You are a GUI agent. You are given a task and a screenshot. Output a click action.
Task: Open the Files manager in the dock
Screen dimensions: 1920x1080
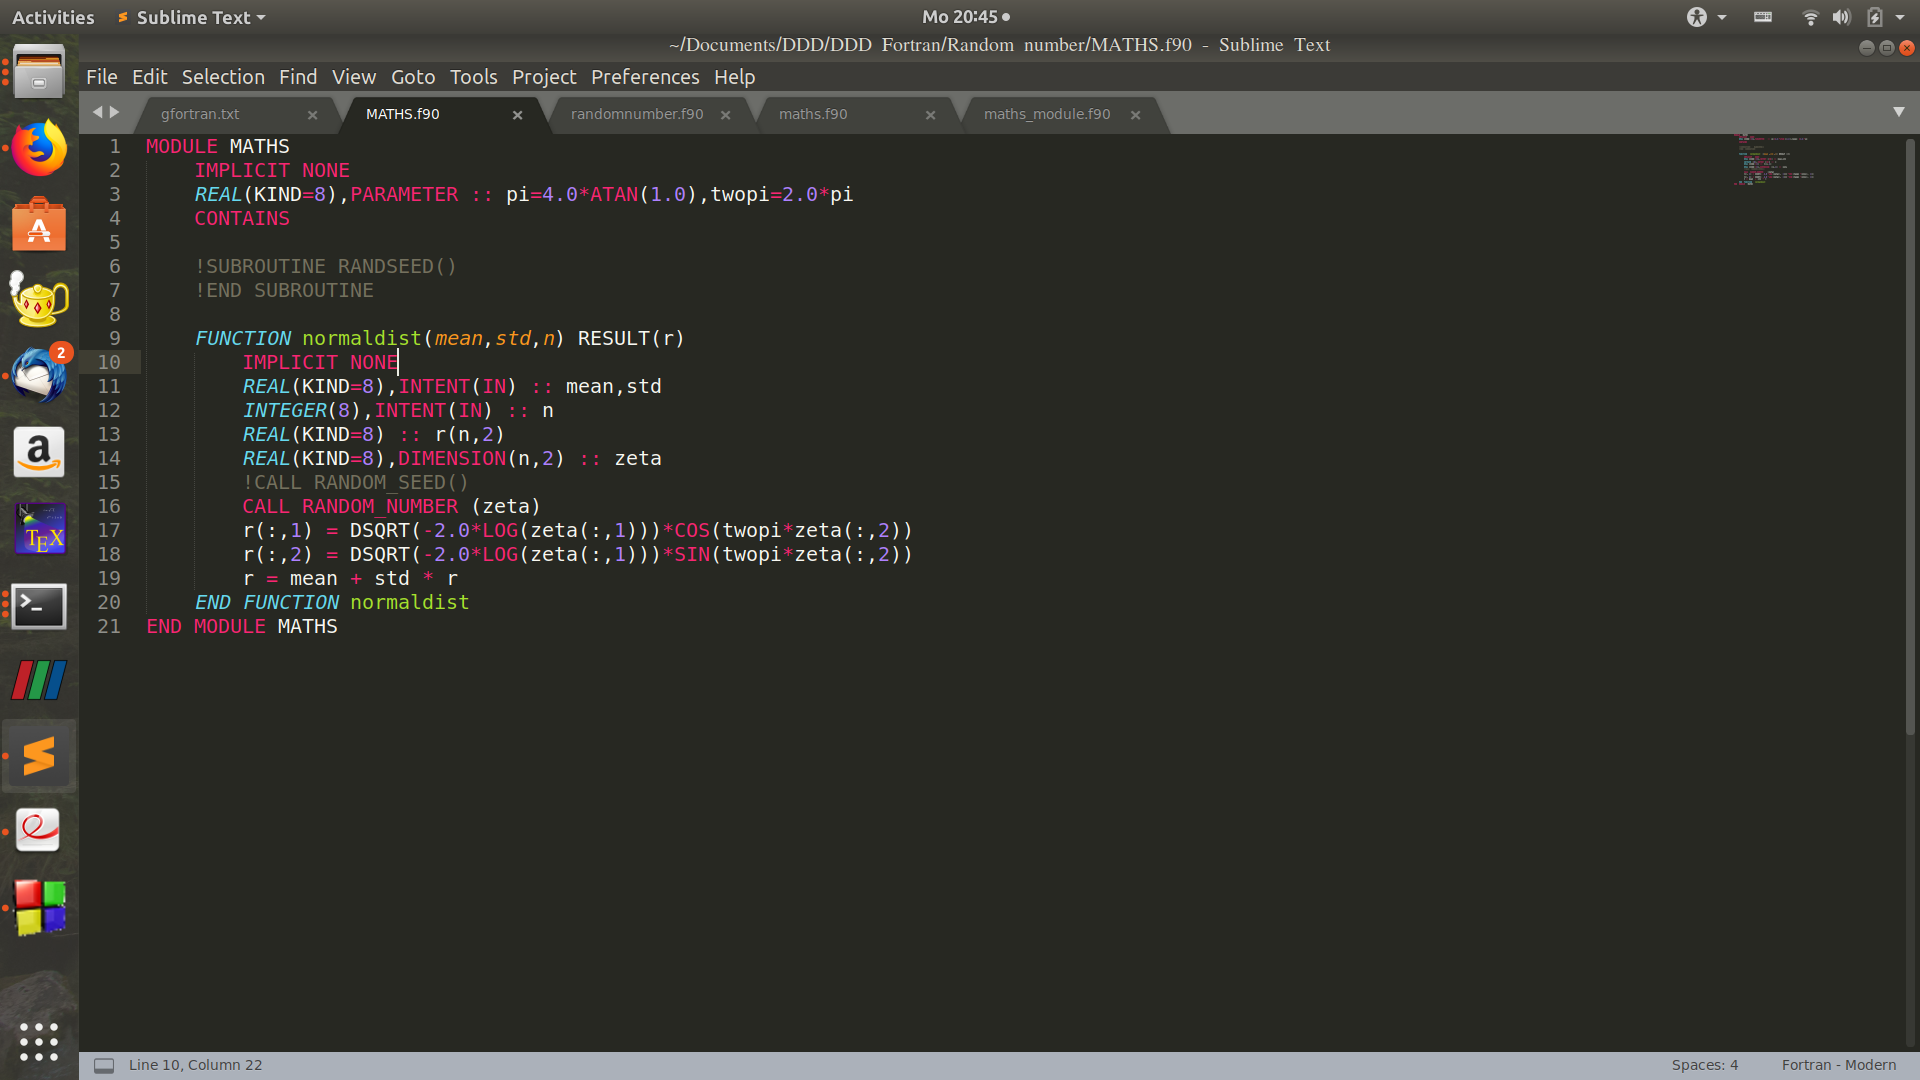pos(39,71)
